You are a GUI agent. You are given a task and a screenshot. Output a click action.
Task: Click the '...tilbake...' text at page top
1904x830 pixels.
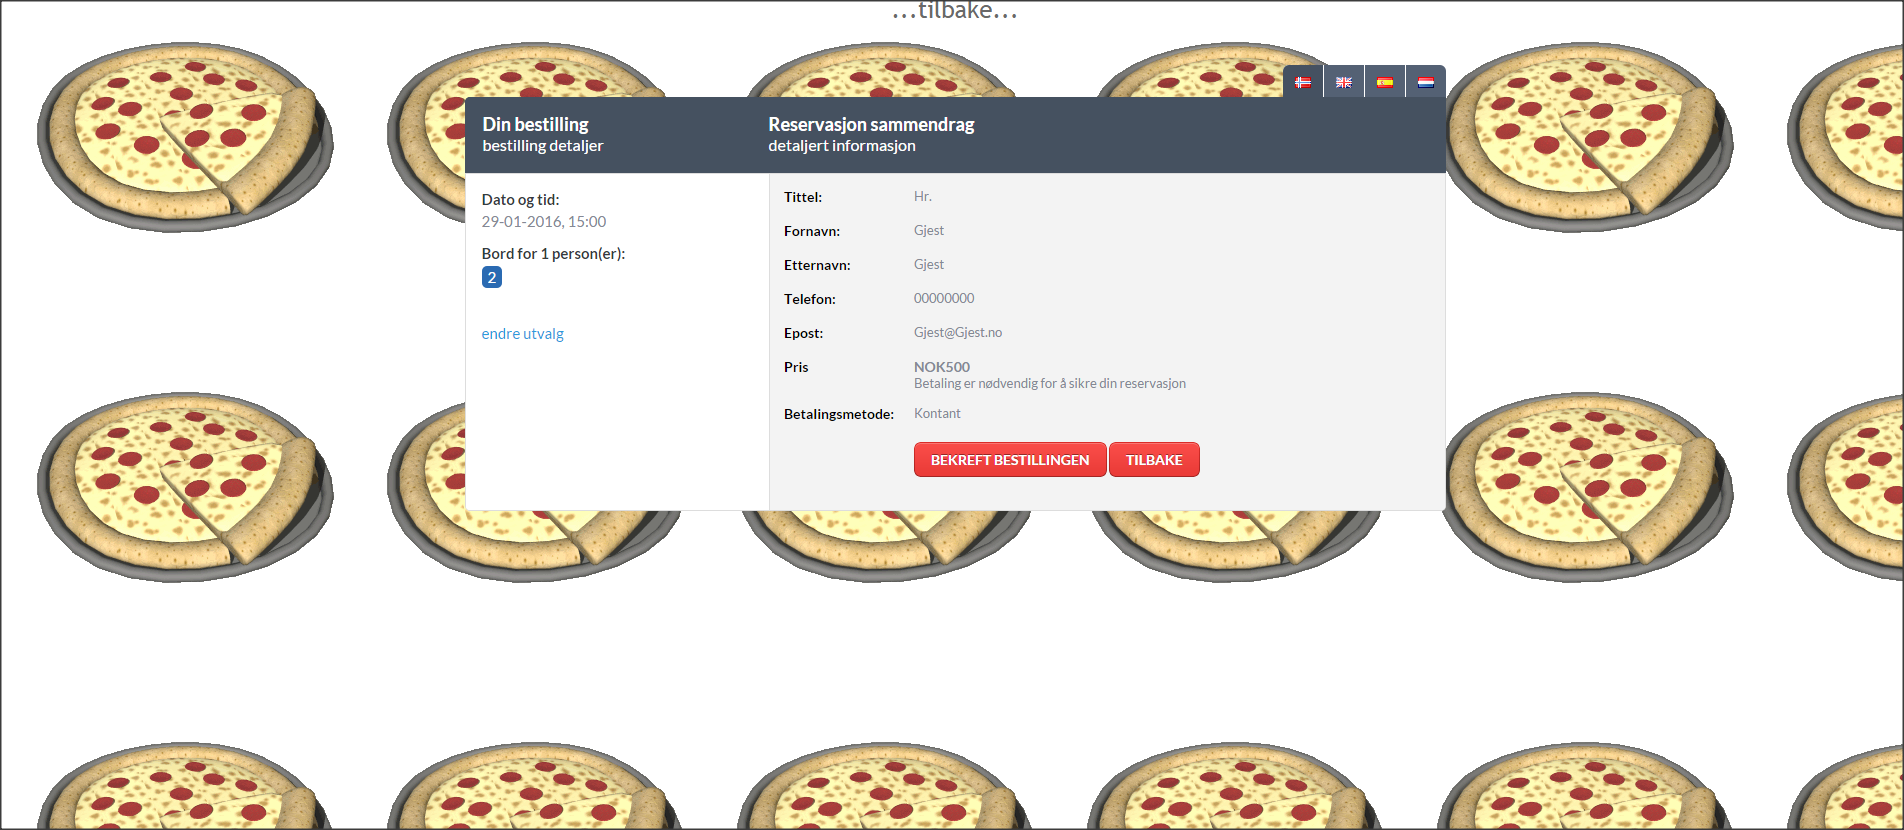pyautogui.click(x=954, y=11)
